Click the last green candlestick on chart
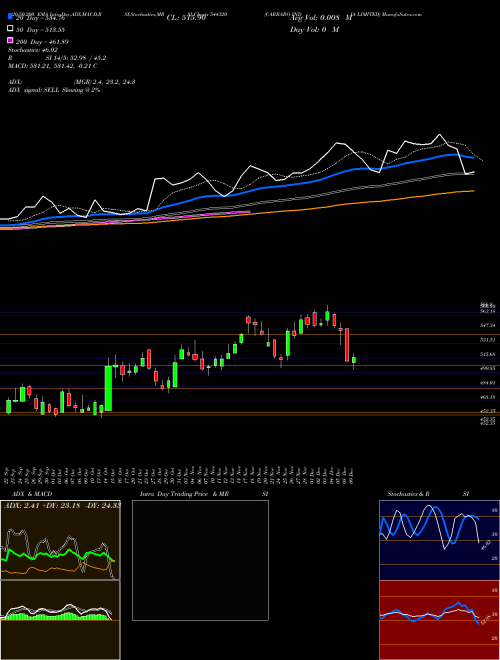This screenshot has height=660, width=500. (354, 360)
